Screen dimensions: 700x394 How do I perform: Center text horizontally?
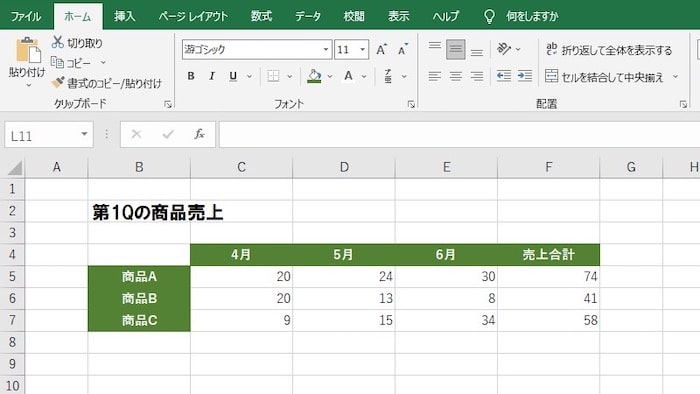[455, 76]
